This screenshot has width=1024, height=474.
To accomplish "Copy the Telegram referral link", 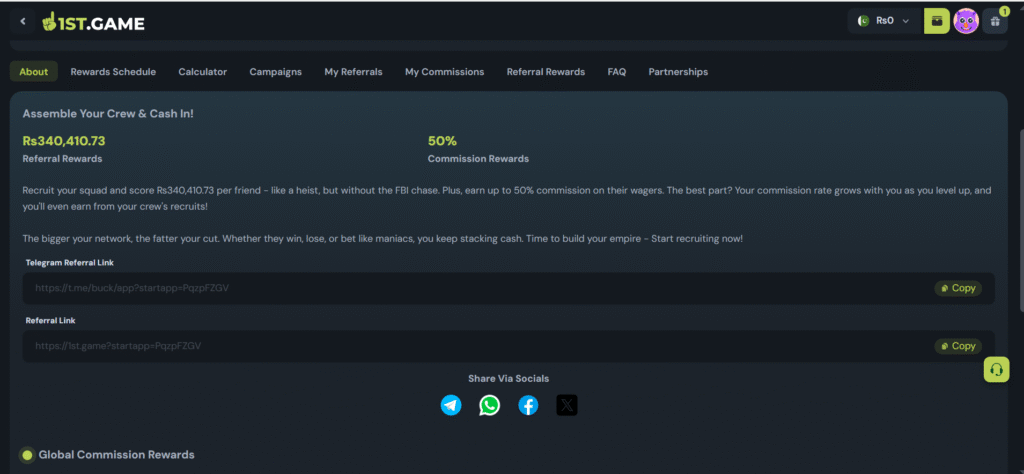I will click(x=957, y=288).
